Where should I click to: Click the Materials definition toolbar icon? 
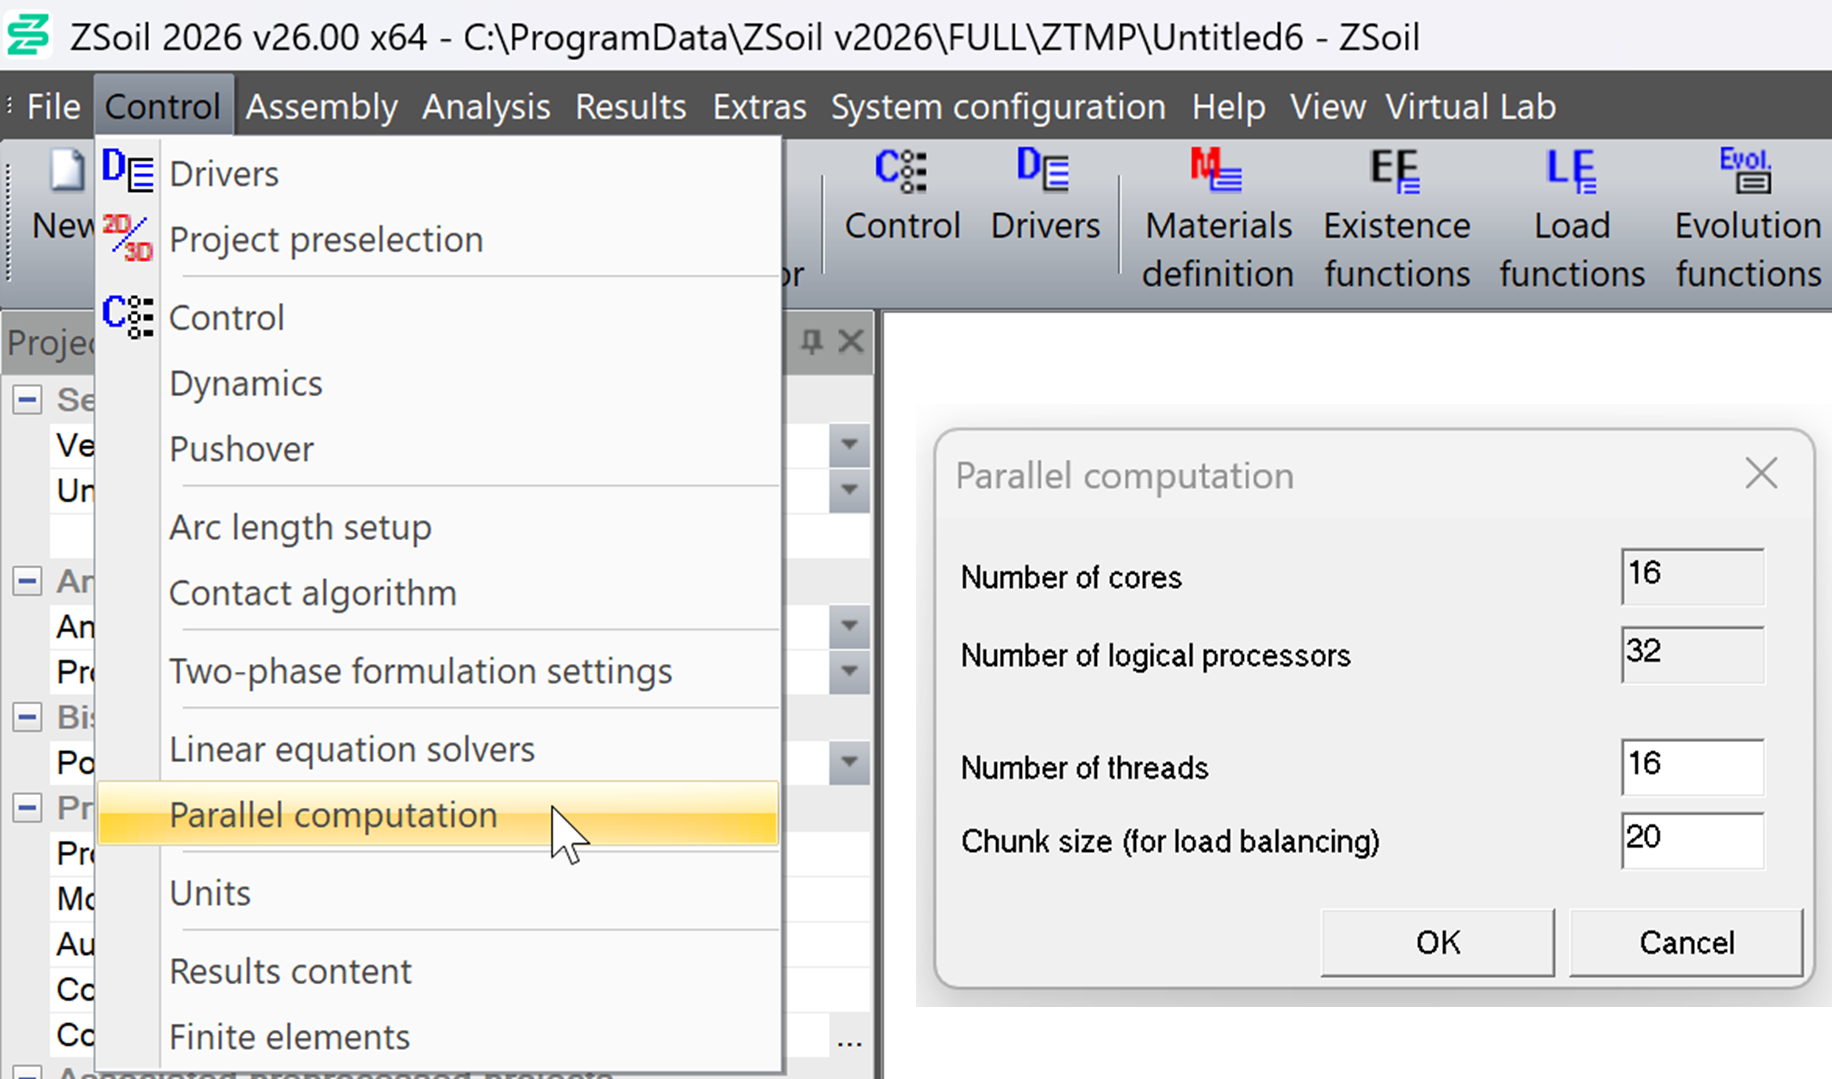coord(1217,171)
